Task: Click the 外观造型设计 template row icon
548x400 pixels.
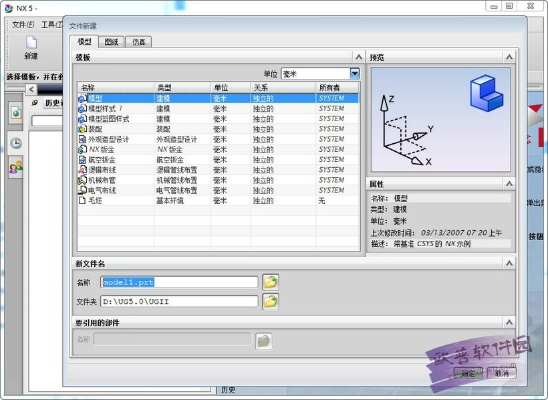Action: click(82, 139)
